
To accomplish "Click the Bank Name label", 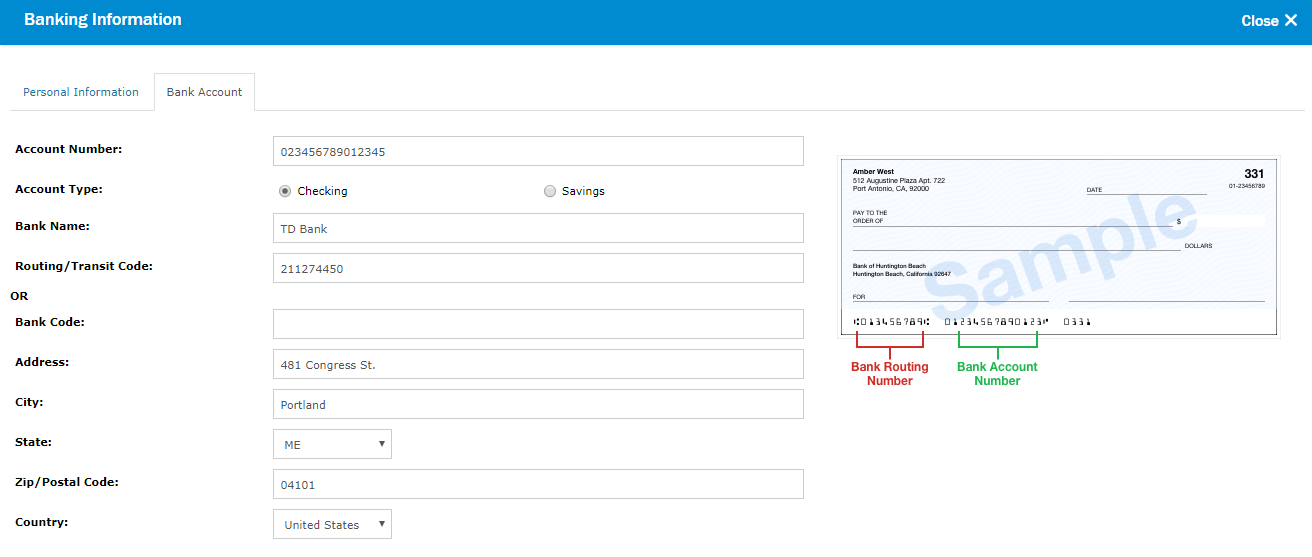I will click(52, 226).
